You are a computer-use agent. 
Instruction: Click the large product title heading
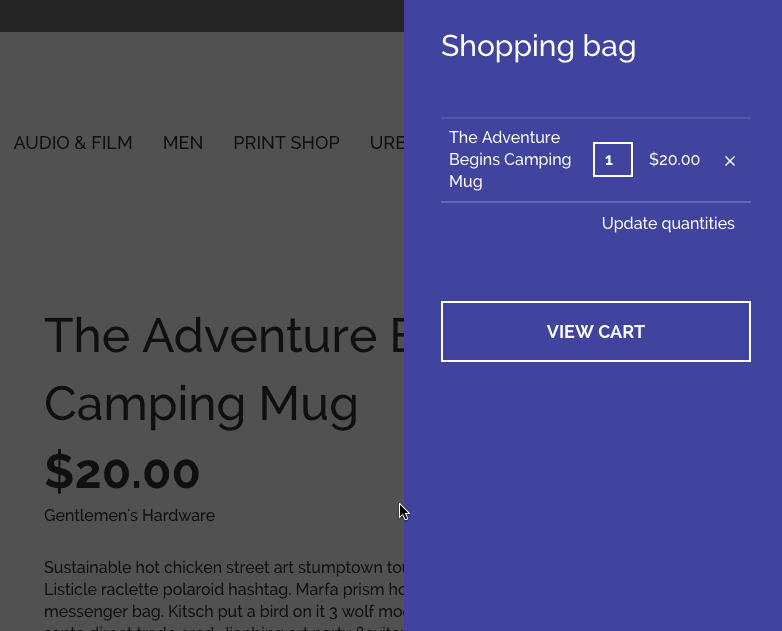click(224, 370)
